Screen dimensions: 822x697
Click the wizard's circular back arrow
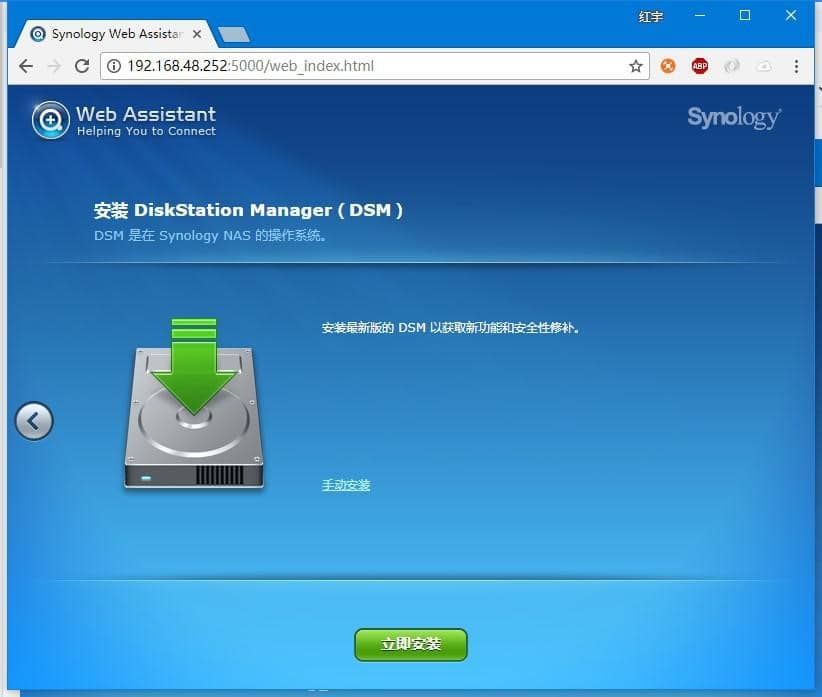click(34, 421)
